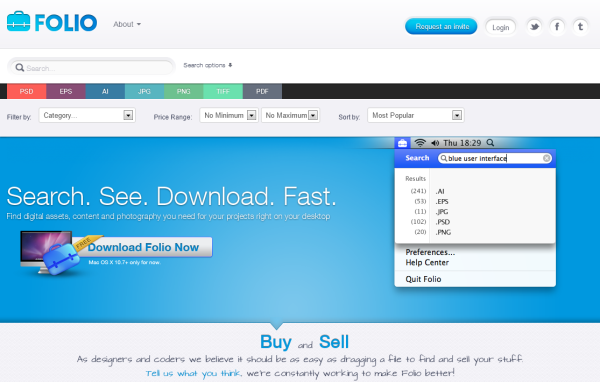Select the TIFF file type tab
This screenshot has height=382, width=600.
click(223, 91)
